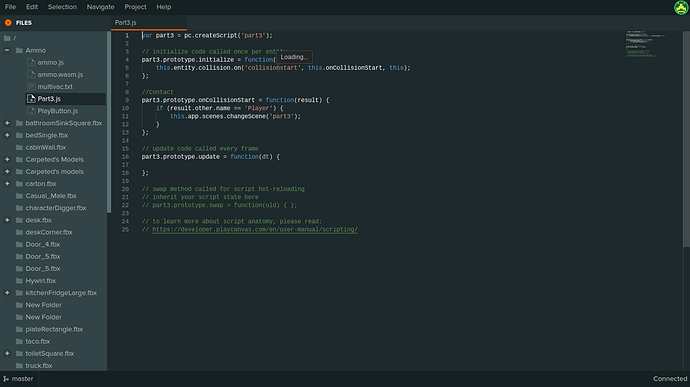Open ammo.js file icon
Image resolution: width=690 pixels, height=387 pixels.
click(31, 63)
